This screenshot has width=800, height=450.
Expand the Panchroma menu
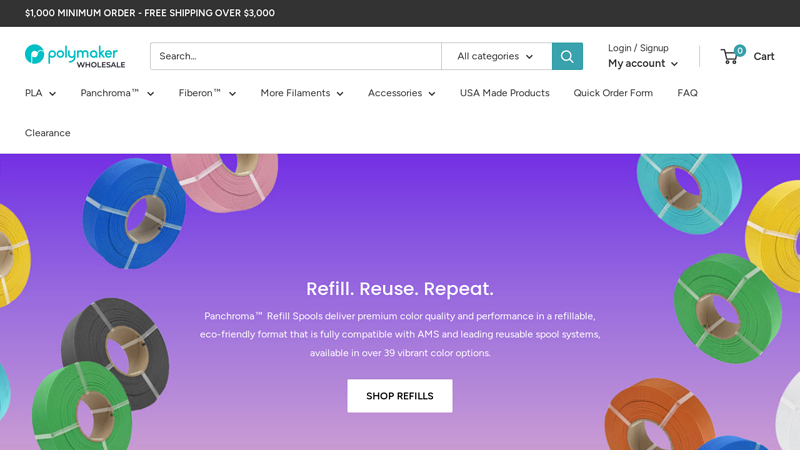click(x=117, y=93)
